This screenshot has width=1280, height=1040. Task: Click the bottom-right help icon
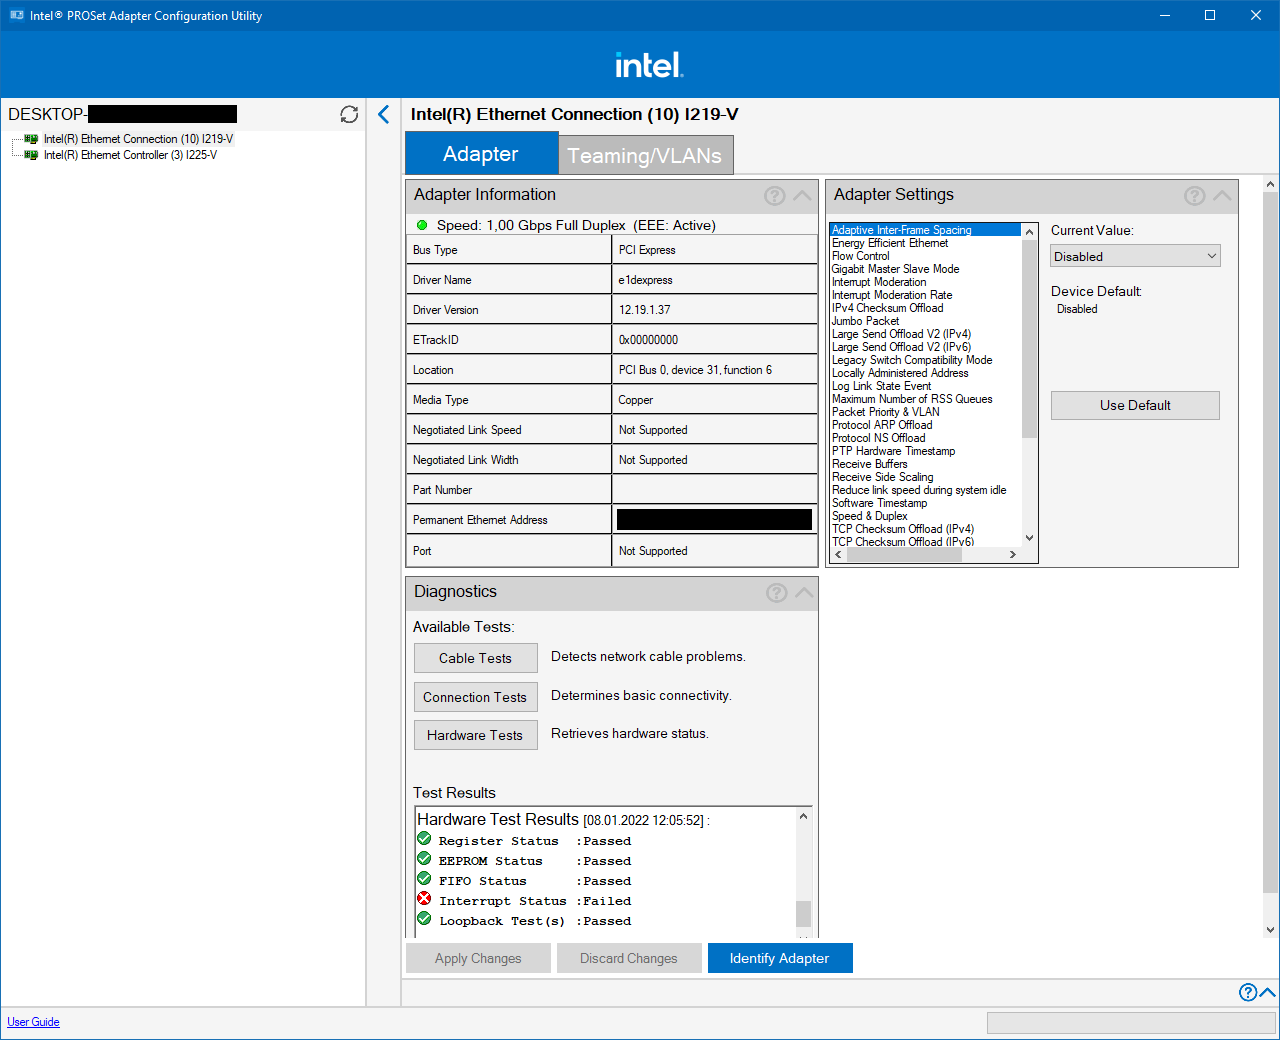pos(1248,992)
